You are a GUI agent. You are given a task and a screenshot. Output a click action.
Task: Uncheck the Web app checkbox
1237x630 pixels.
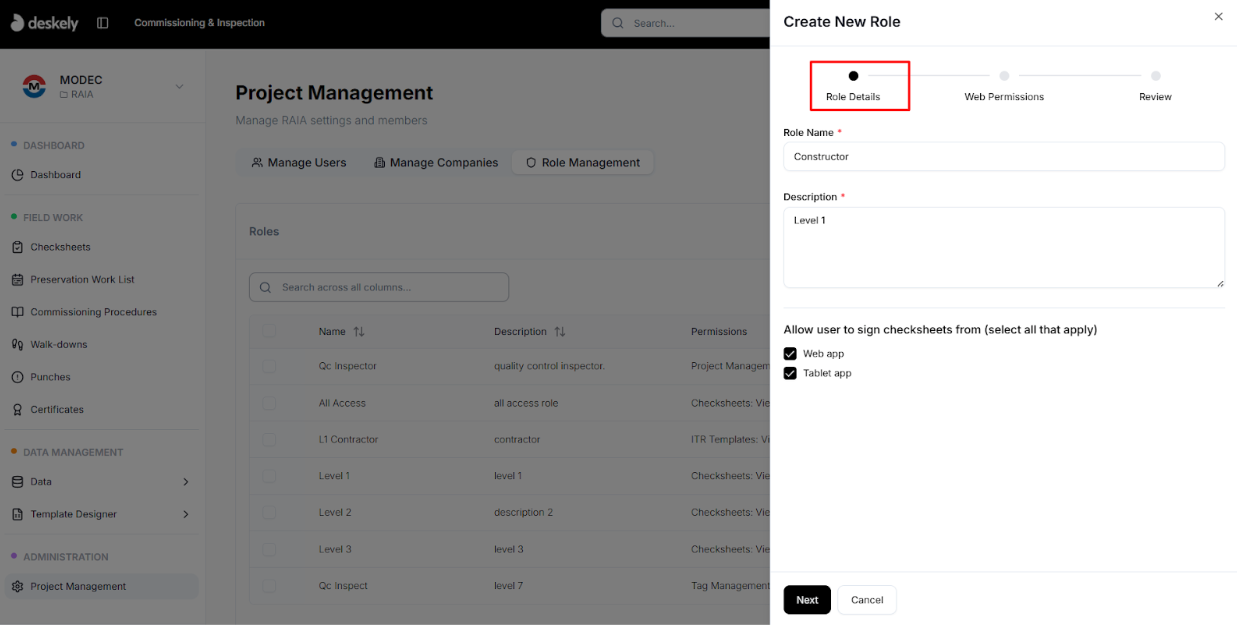tap(789, 353)
